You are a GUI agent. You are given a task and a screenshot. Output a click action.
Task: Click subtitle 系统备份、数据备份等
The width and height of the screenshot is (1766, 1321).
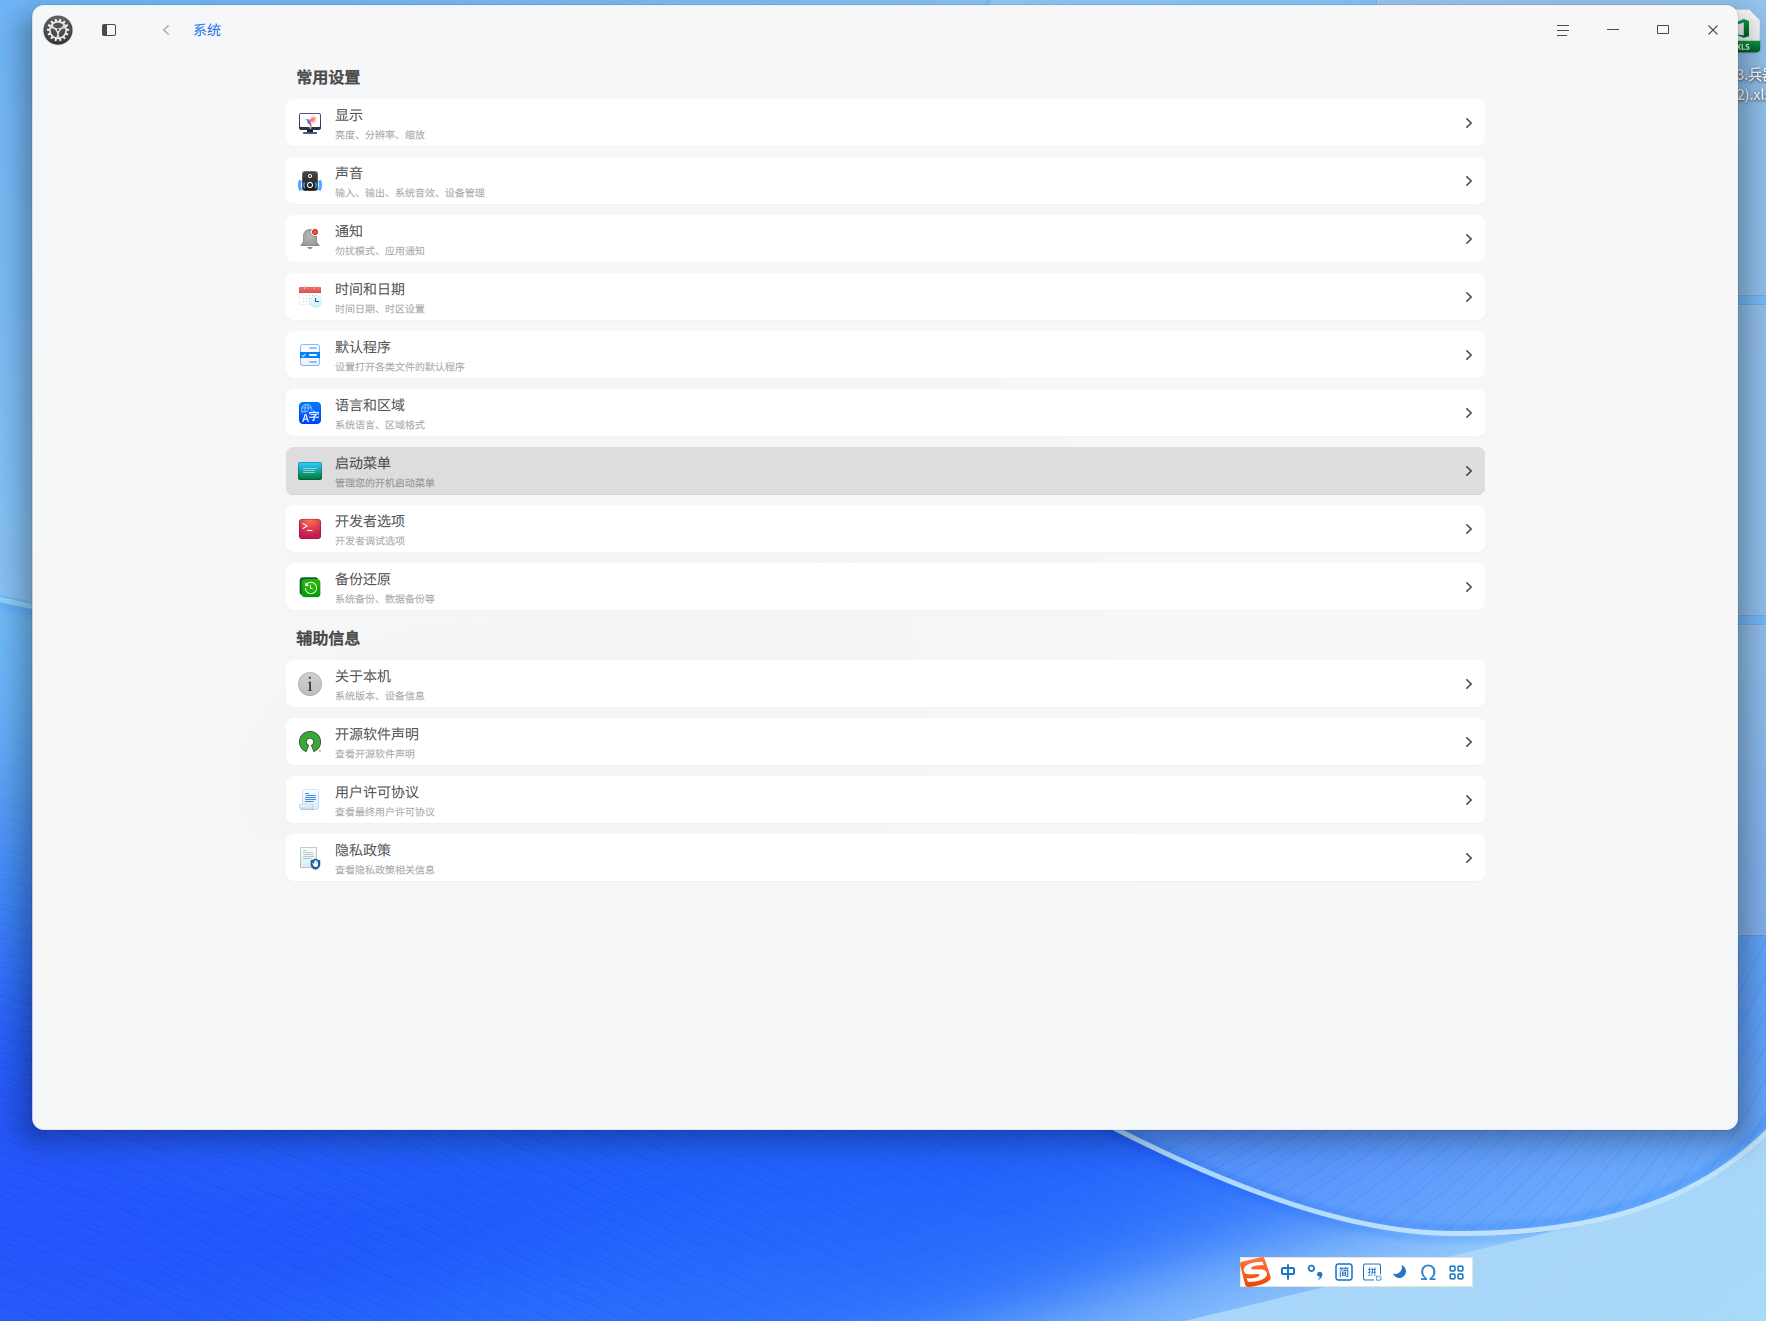(385, 599)
